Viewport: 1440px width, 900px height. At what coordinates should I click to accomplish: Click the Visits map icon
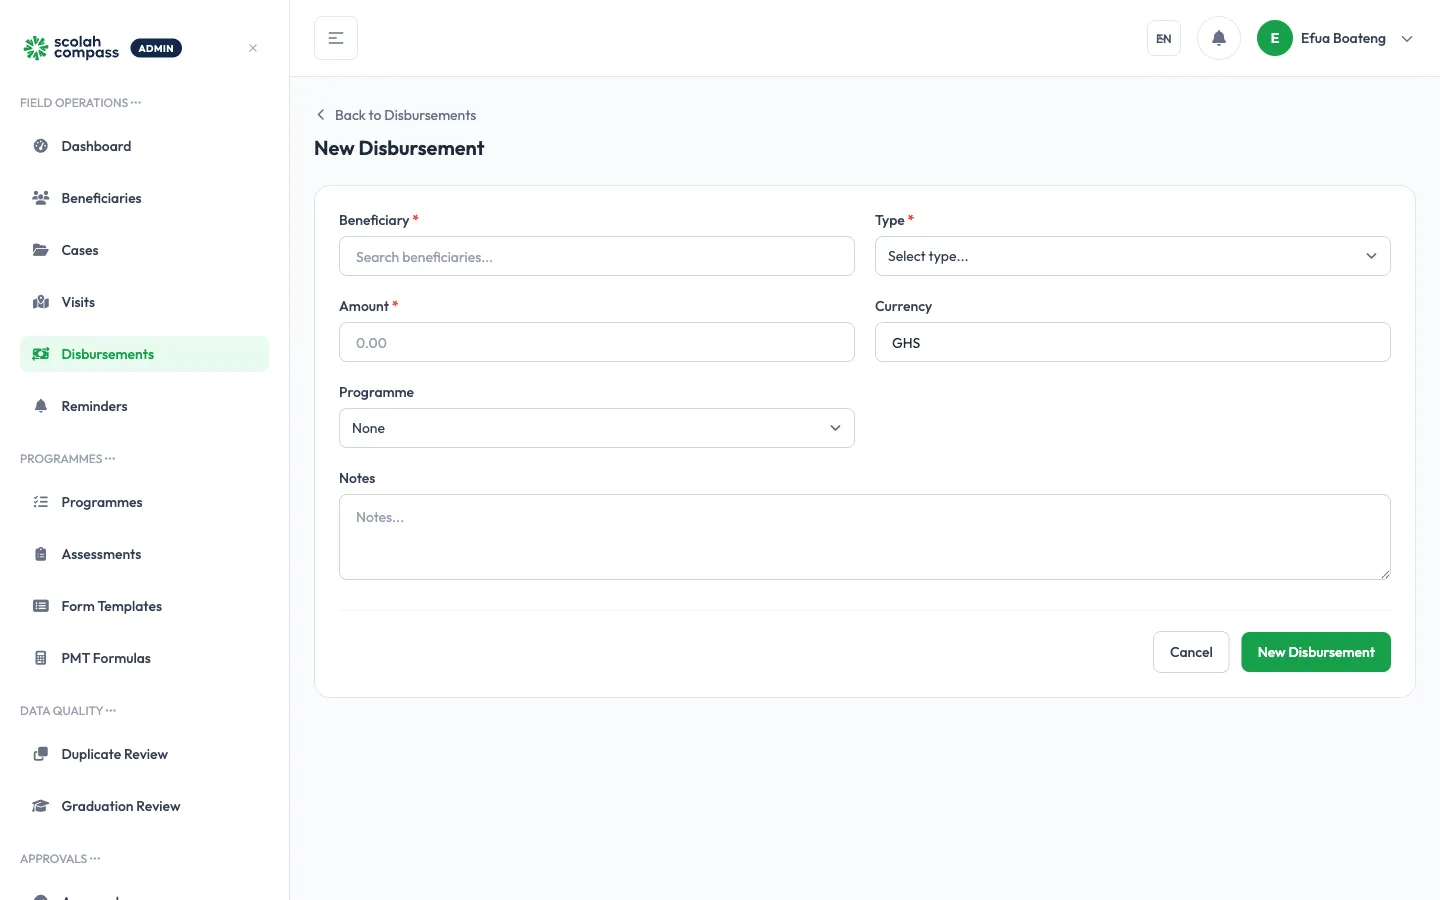pos(41,302)
